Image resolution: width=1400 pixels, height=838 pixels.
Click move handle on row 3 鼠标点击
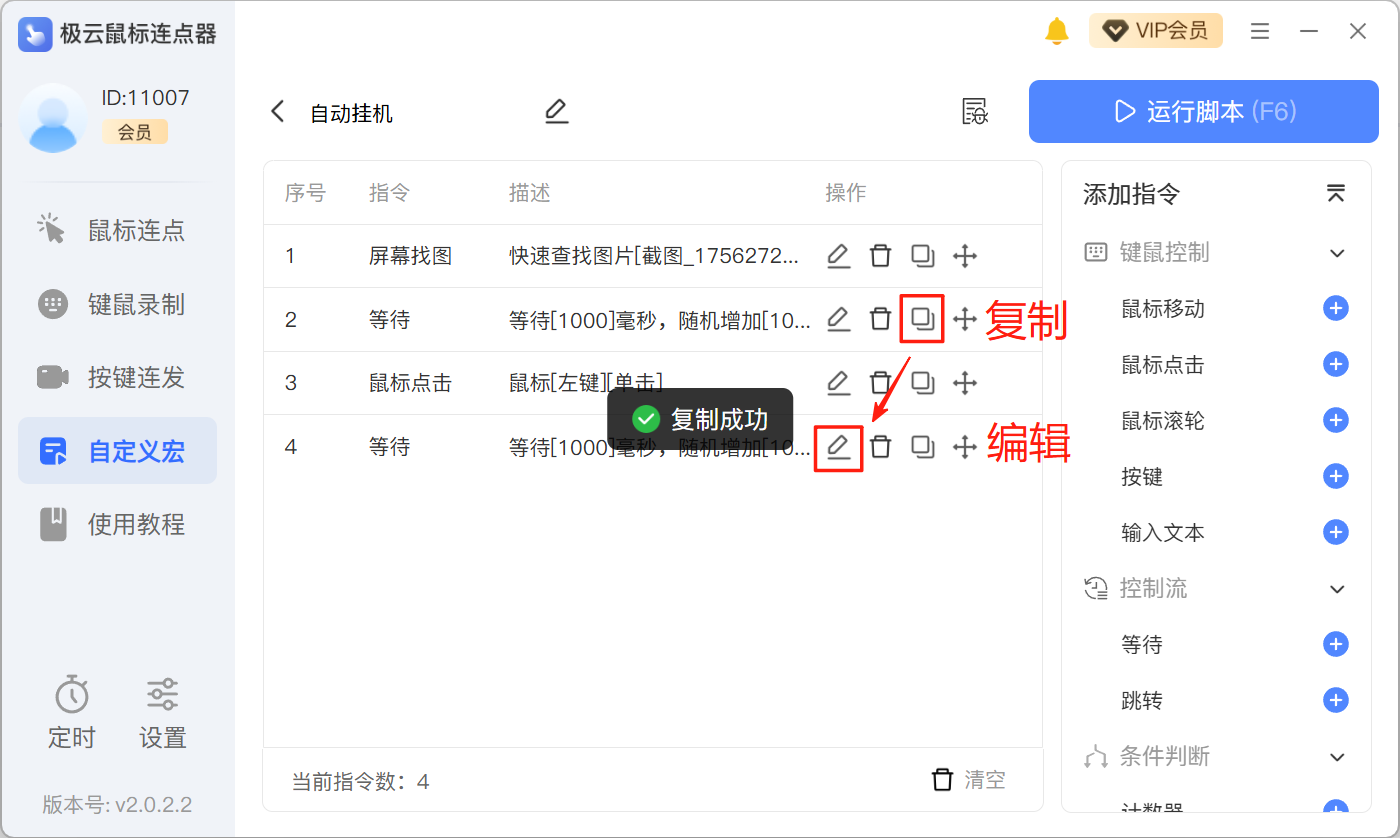pyautogui.click(x=964, y=383)
